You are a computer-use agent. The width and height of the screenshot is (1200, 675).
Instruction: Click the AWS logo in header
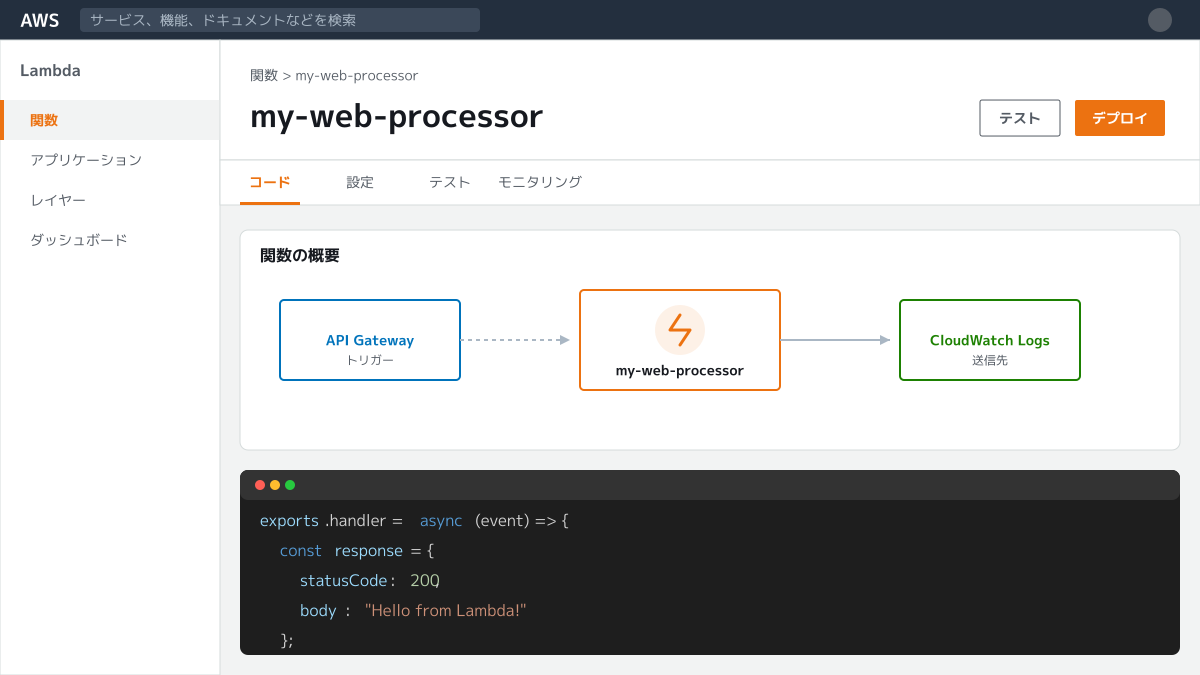coord(40,20)
